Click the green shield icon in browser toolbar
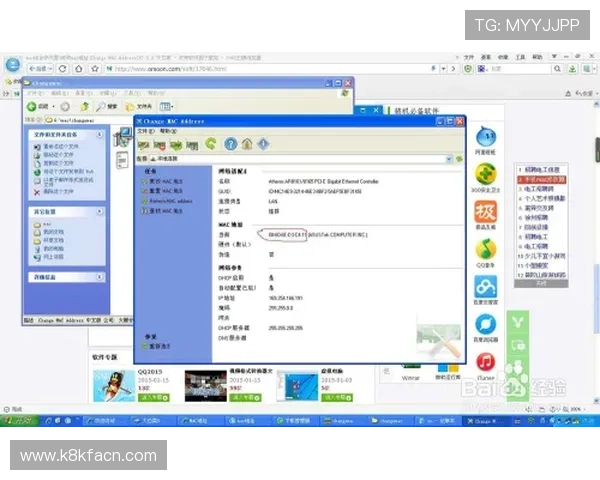 click(468, 69)
